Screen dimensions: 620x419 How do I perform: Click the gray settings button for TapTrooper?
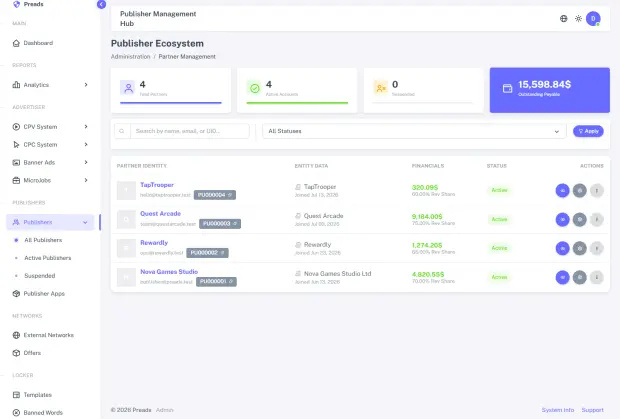[580, 191]
